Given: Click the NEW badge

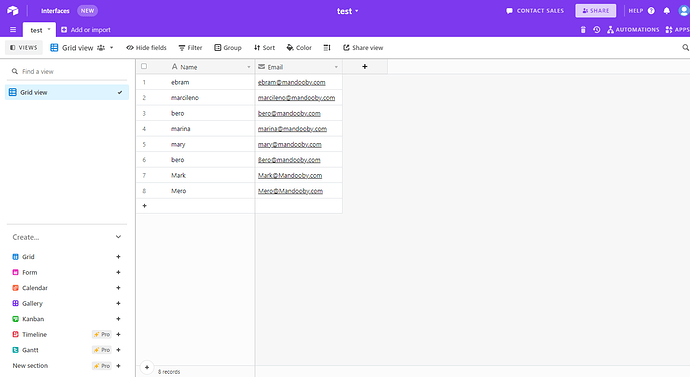Looking at the screenshot, I should 87,11.
